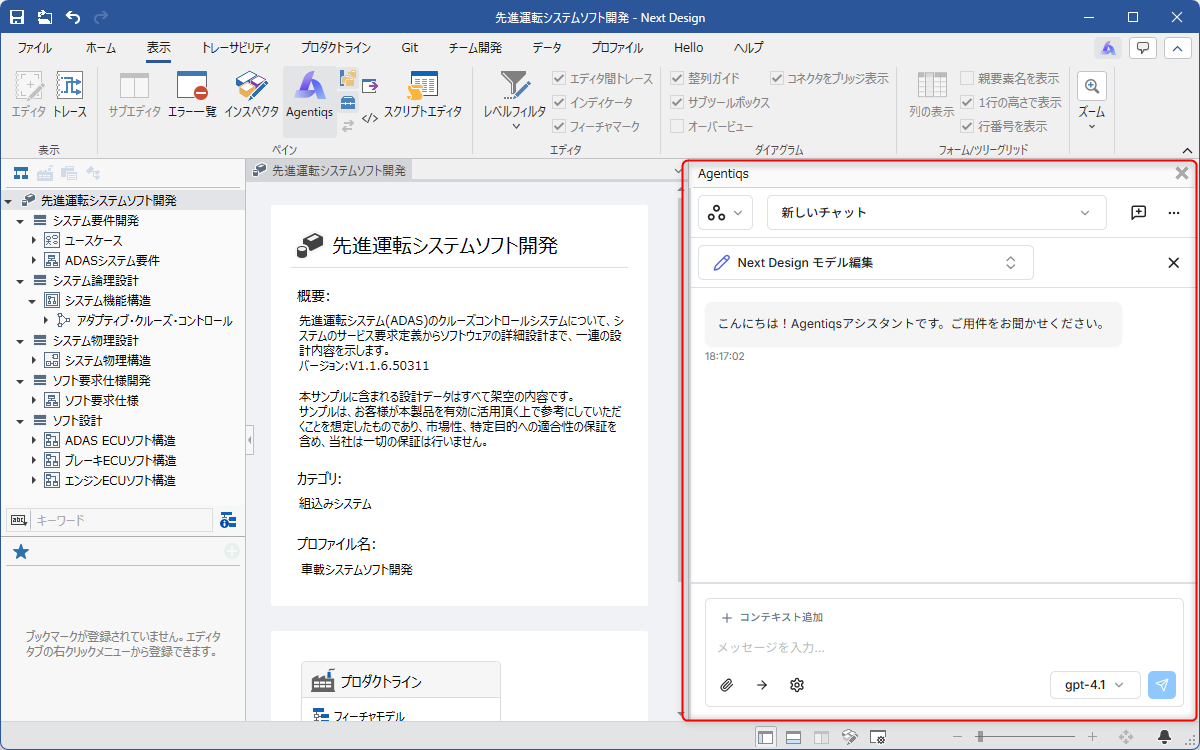Click コンテキスト追加 in the chat box
Image resolution: width=1200 pixels, height=750 pixels.
[x=772, y=617]
